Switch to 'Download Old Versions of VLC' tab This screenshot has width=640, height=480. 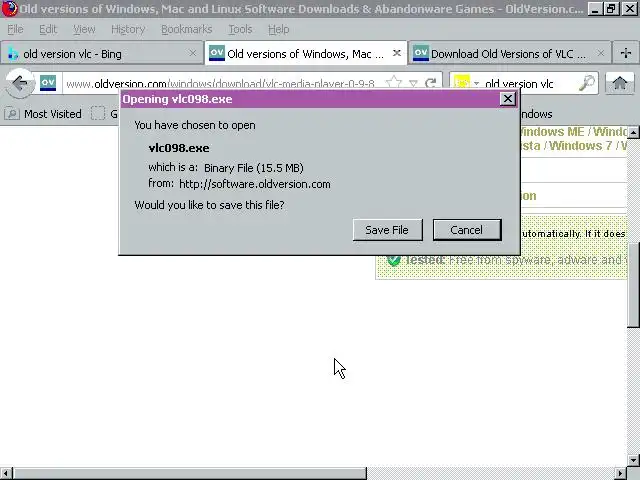tap(509, 53)
